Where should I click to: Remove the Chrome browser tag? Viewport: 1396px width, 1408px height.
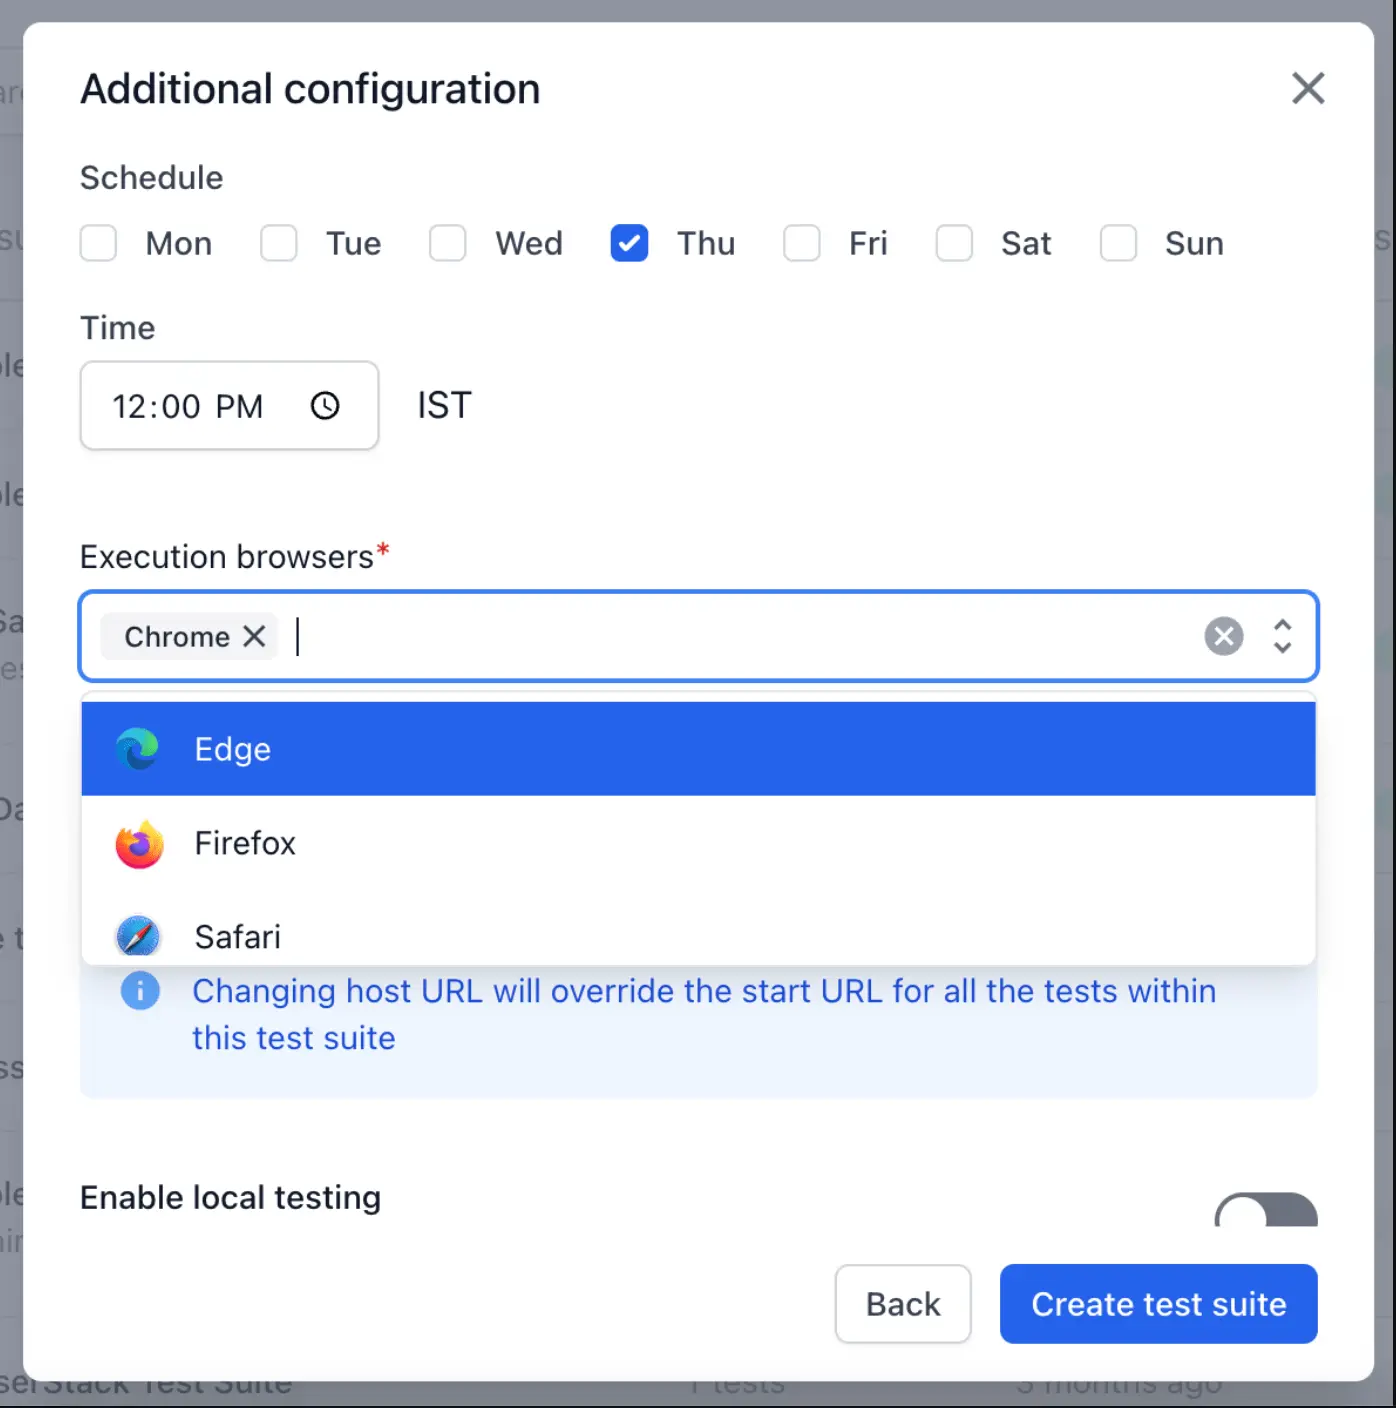point(255,636)
